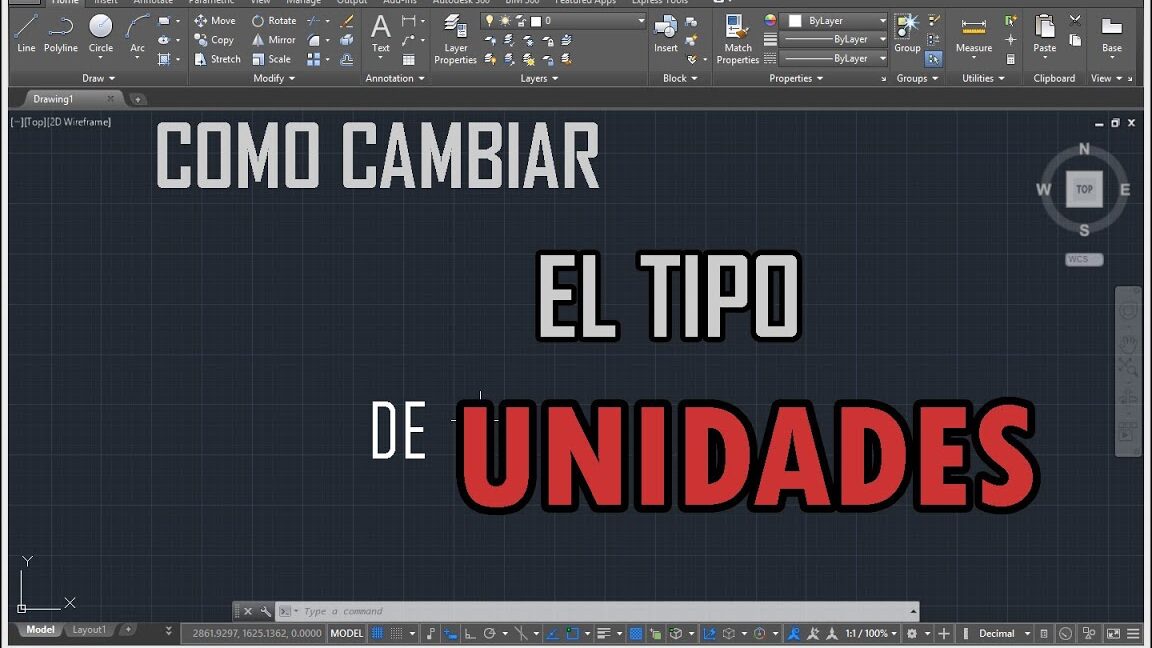This screenshot has height=648, width=1152.
Task: Toggle the TOP face on the ViewCube
Action: (x=1084, y=189)
